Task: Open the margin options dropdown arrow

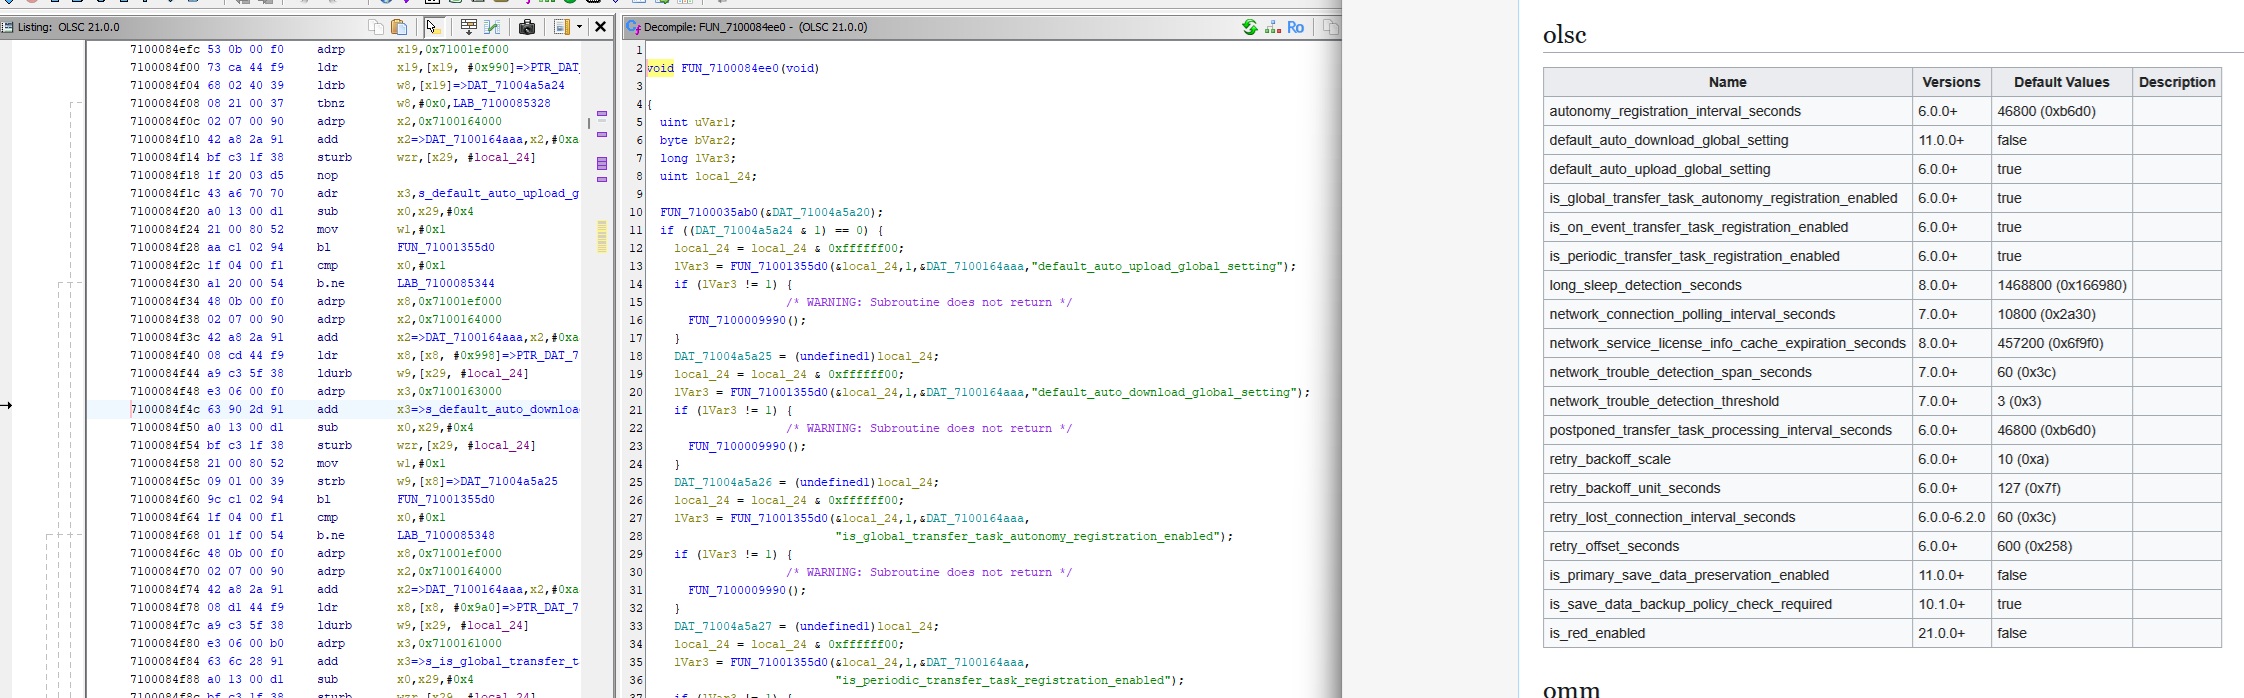Action: (579, 27)
